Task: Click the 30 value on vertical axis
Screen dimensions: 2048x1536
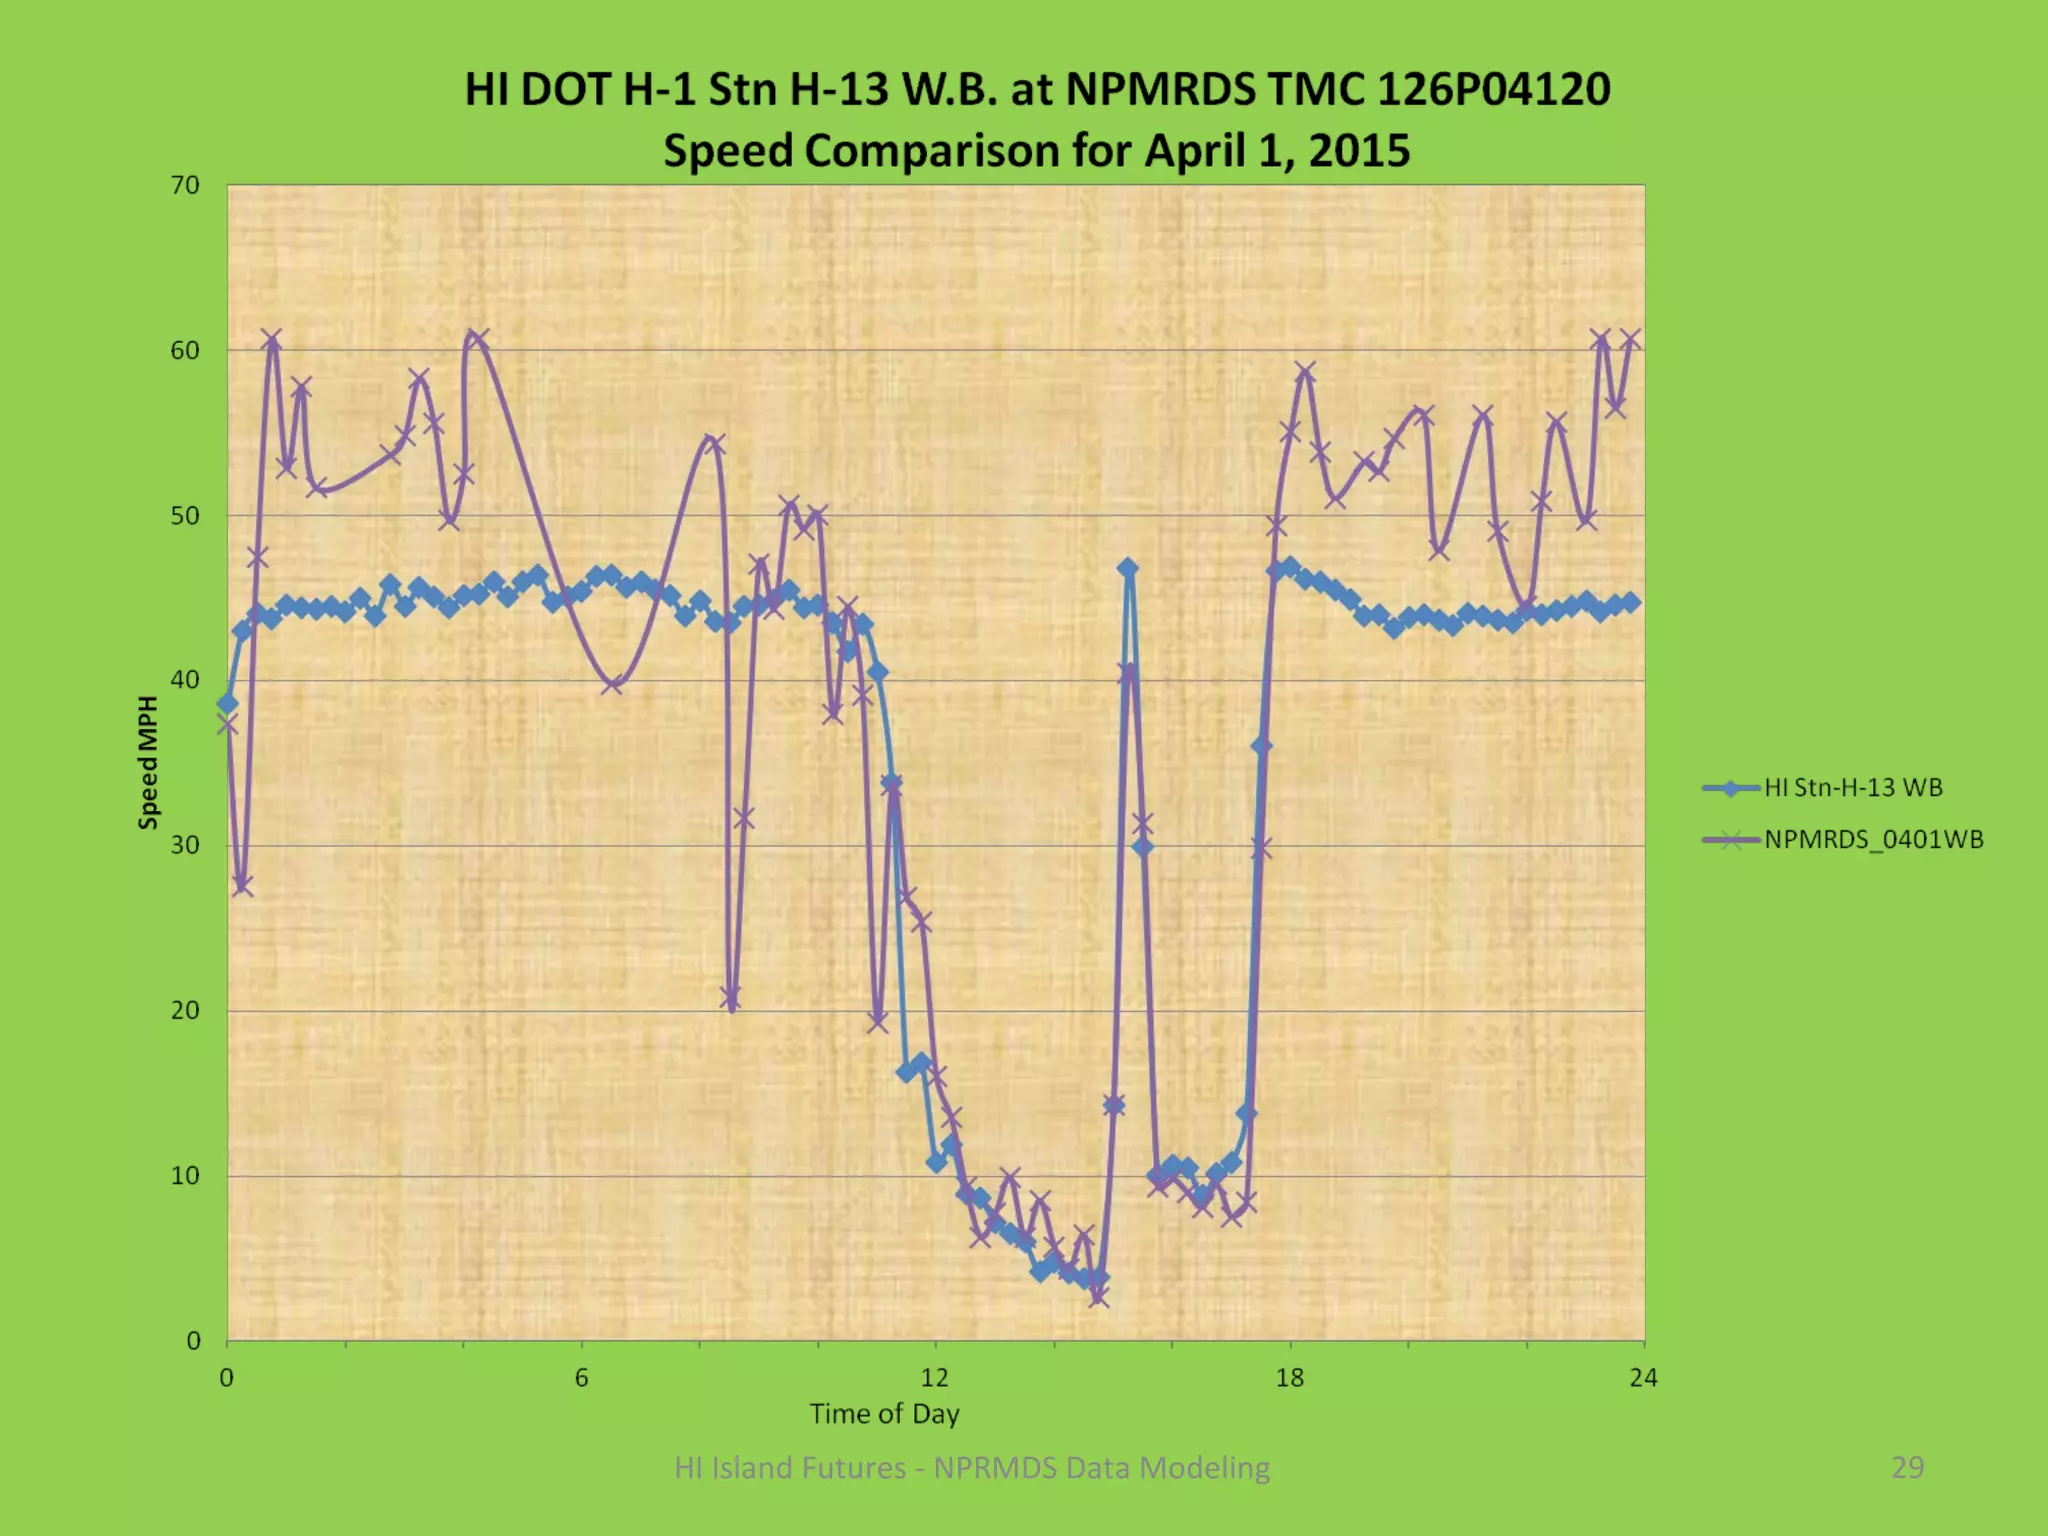Action: (185, 845)
